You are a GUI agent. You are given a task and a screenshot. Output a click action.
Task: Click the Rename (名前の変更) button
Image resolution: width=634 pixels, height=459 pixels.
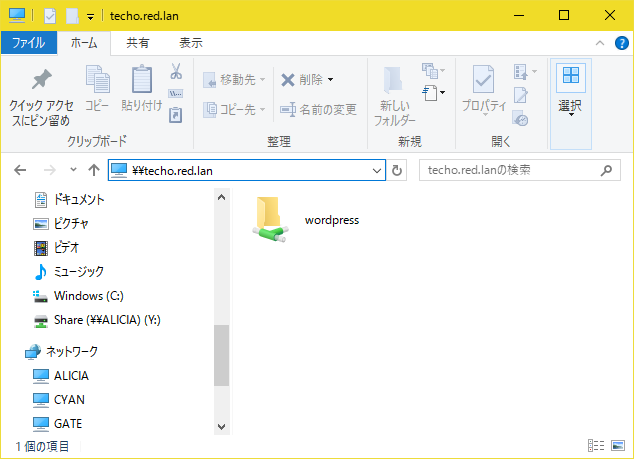(x=319, y=109)
